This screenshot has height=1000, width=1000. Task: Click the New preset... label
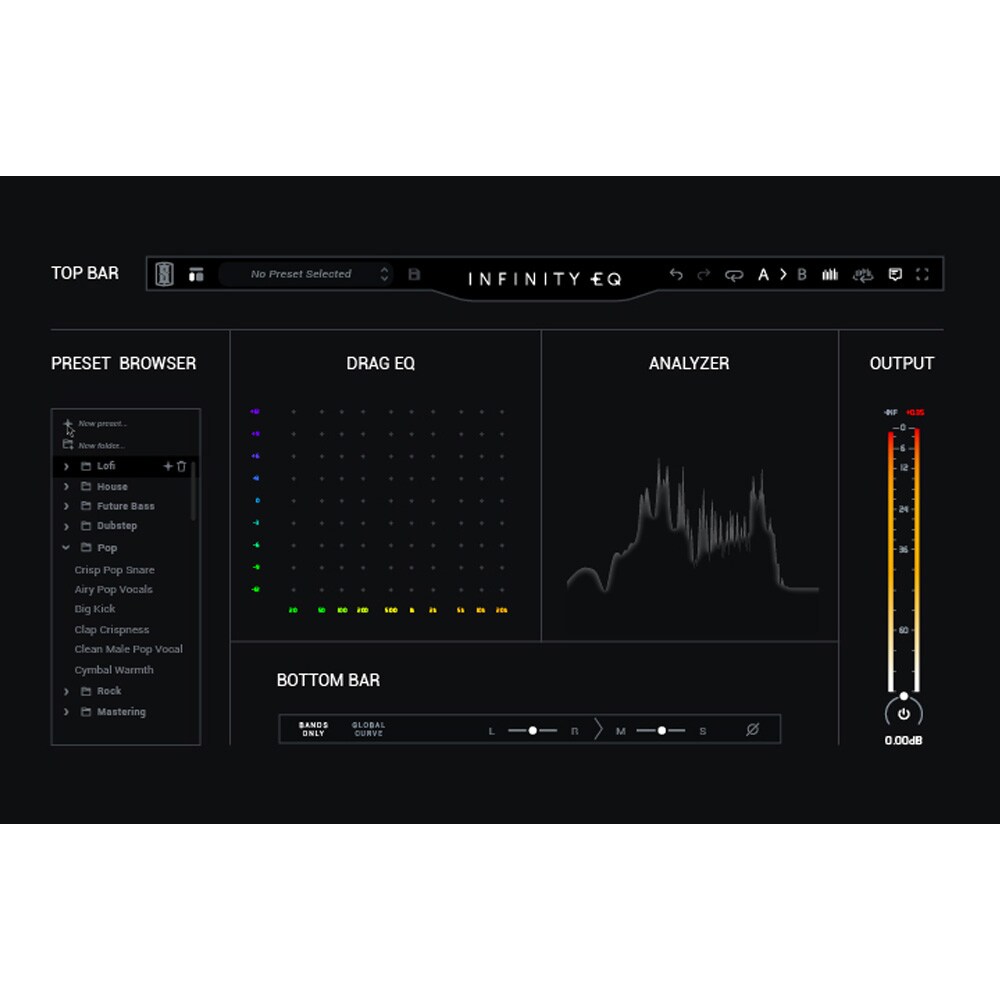pyautogui.click(x=102, y=423)
